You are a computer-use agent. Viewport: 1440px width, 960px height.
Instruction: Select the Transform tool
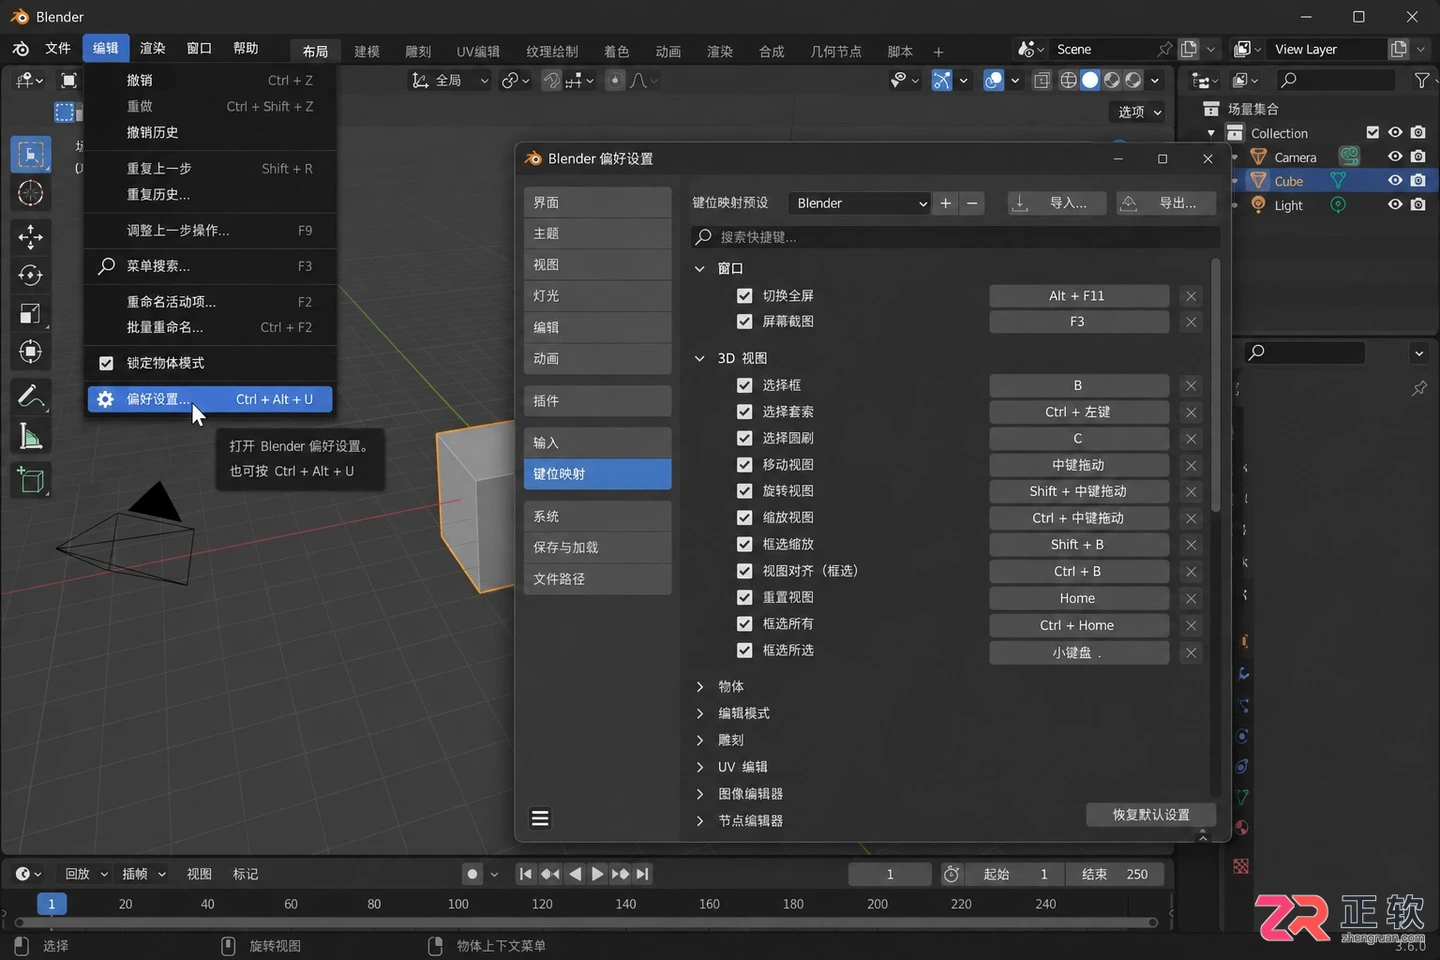[31, 352]
